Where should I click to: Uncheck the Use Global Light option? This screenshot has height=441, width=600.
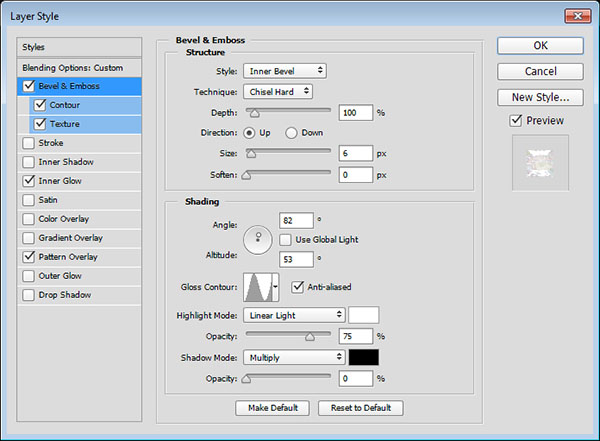pos(287,240)
